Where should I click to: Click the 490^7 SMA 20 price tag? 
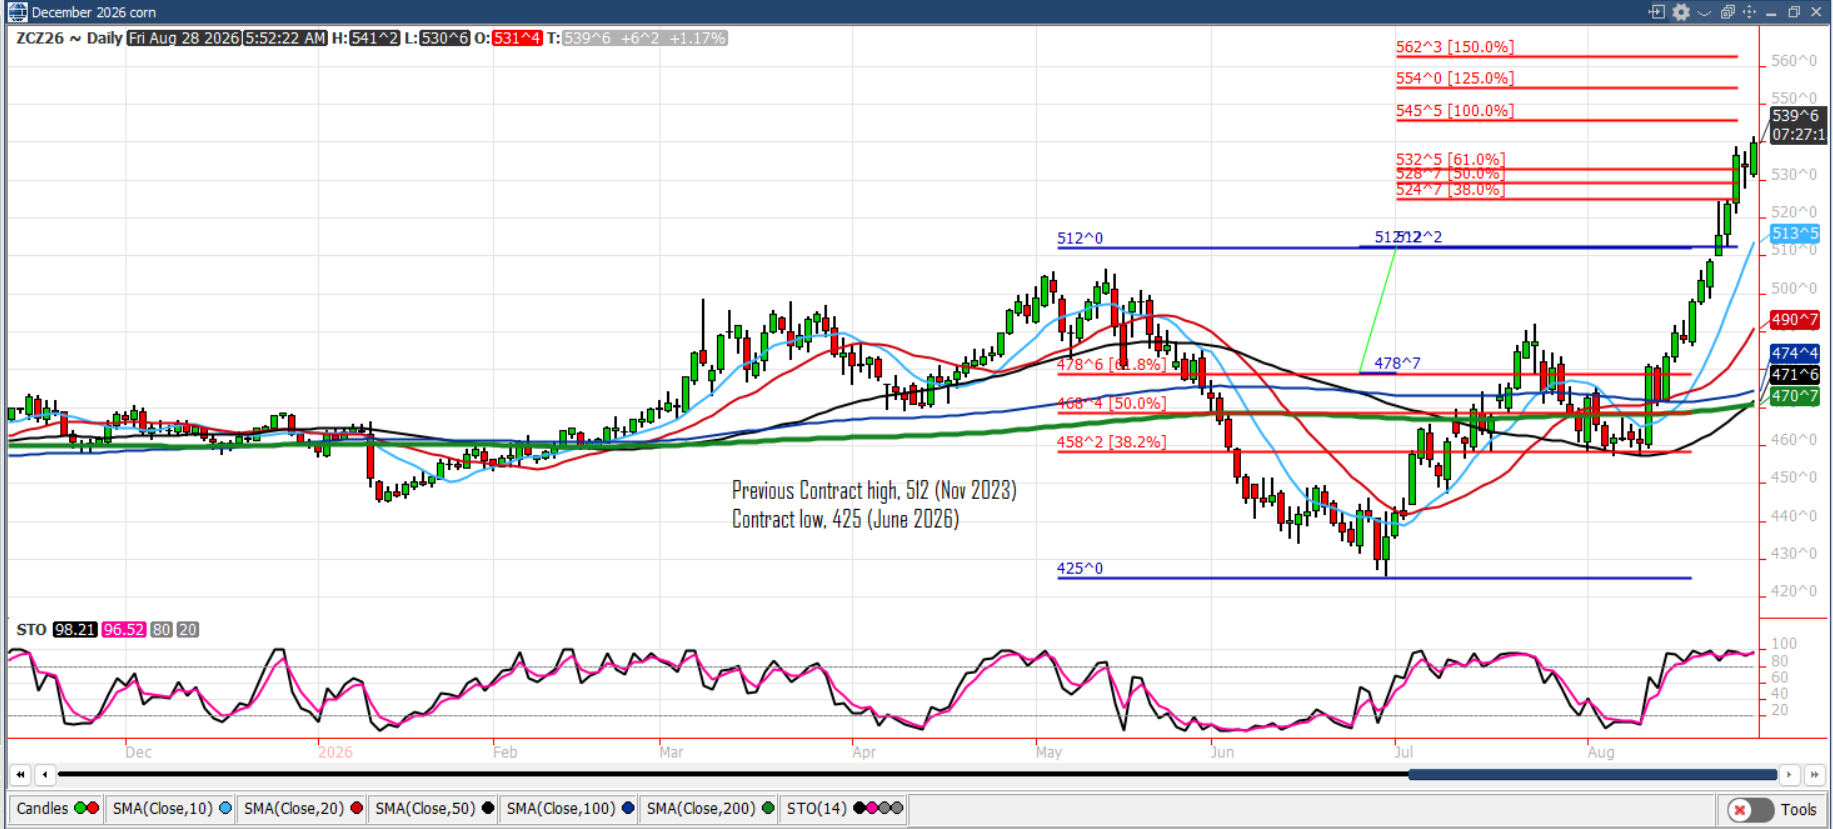[x=1795, y=320]
